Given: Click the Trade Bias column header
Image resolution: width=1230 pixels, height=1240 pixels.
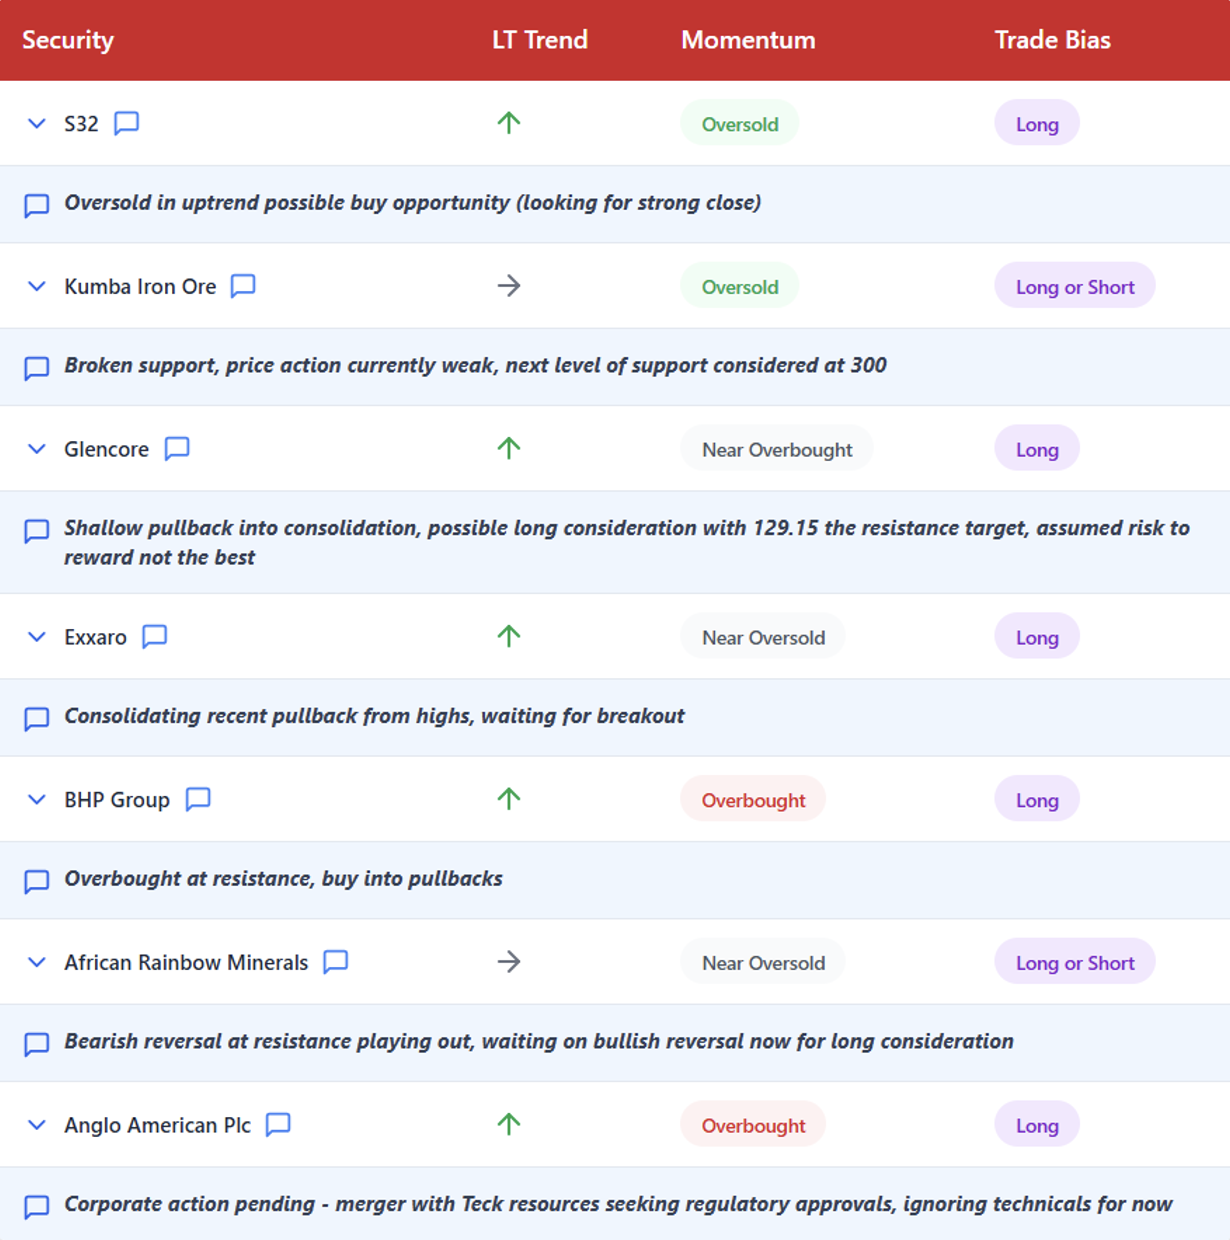Looking at the screenshot, I should pos(1052,40).
